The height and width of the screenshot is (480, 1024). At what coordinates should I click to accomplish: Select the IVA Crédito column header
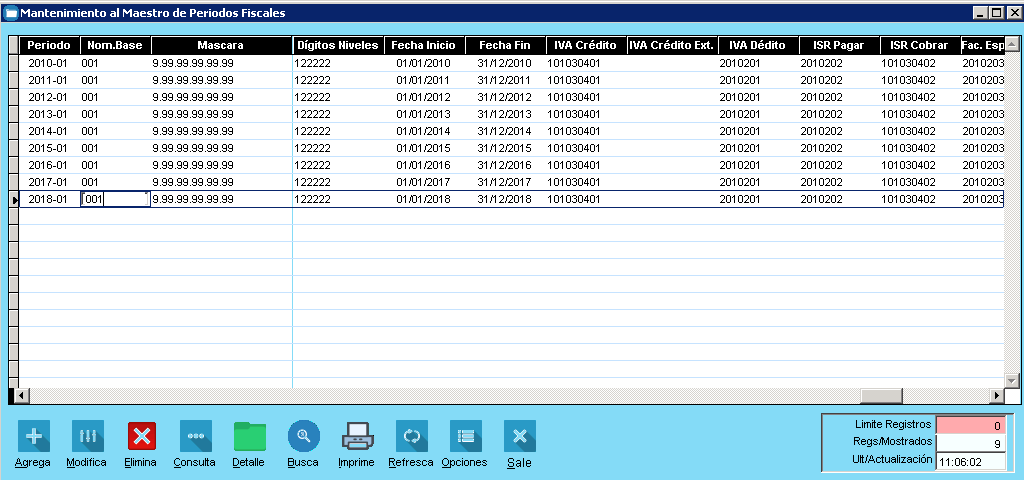click(x=585, y=46)
